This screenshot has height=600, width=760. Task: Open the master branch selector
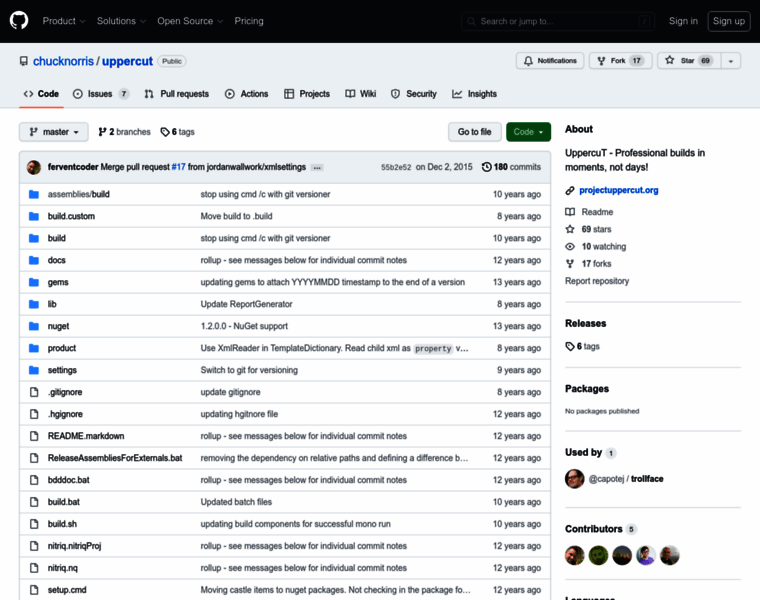coord(54,132)
